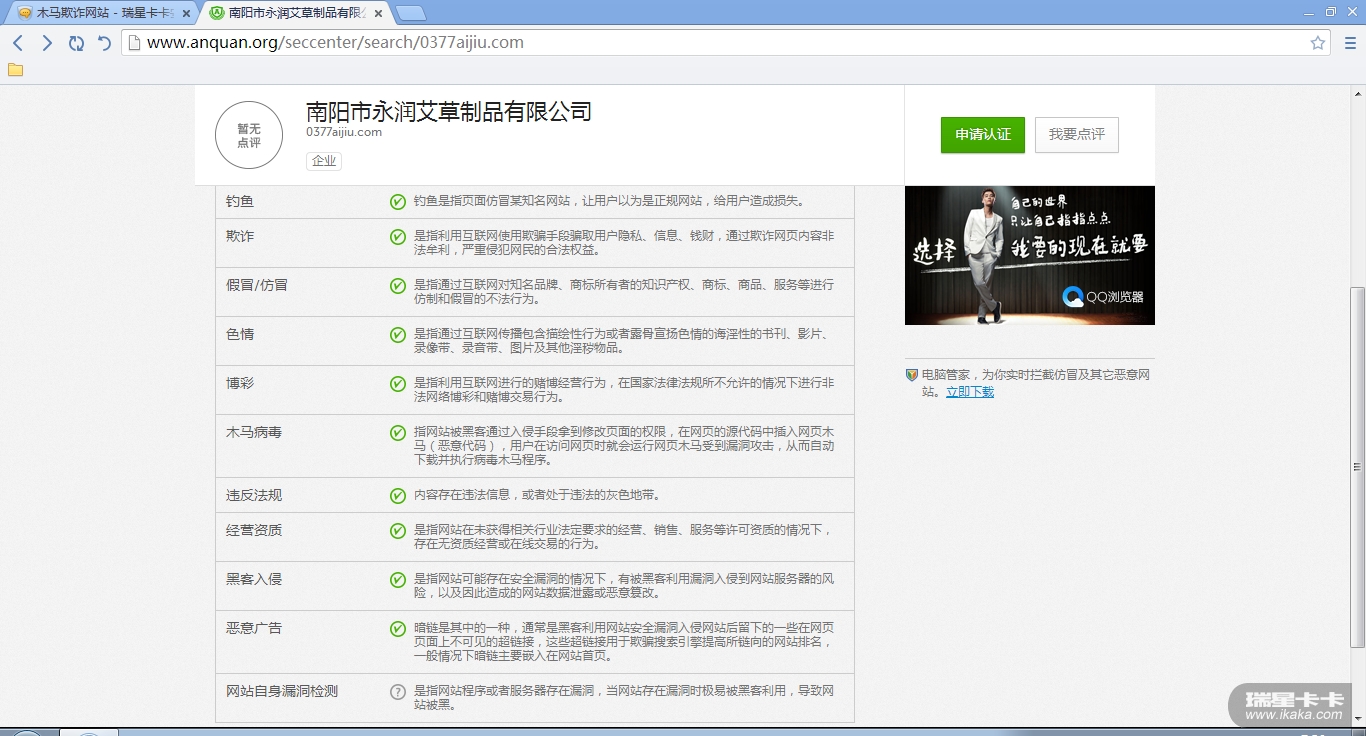Close the 木马欺诈网站 tab
The image size is (1366, 736).
click(186, 13)
